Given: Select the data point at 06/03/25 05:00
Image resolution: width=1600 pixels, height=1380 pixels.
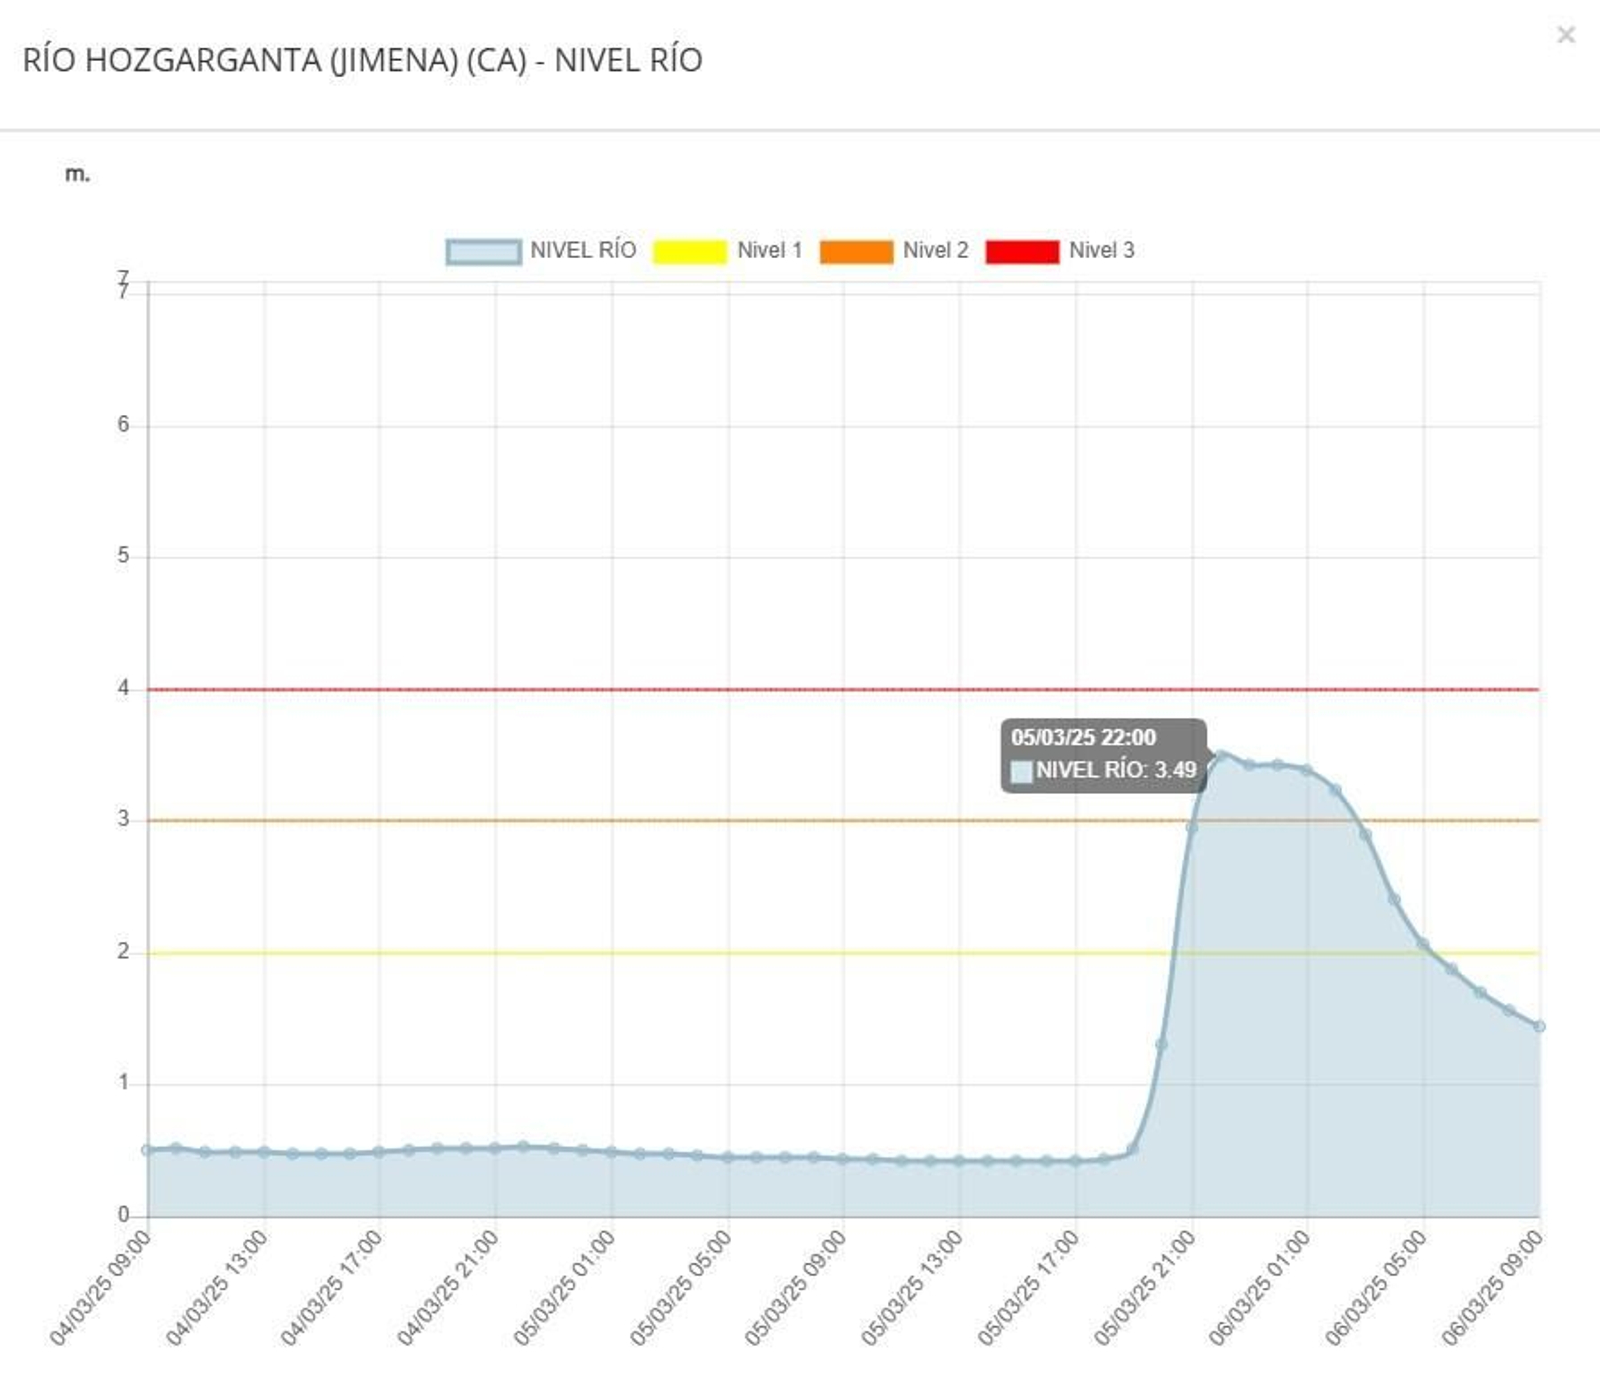Looking at the screenshot, I should 1423,944.
